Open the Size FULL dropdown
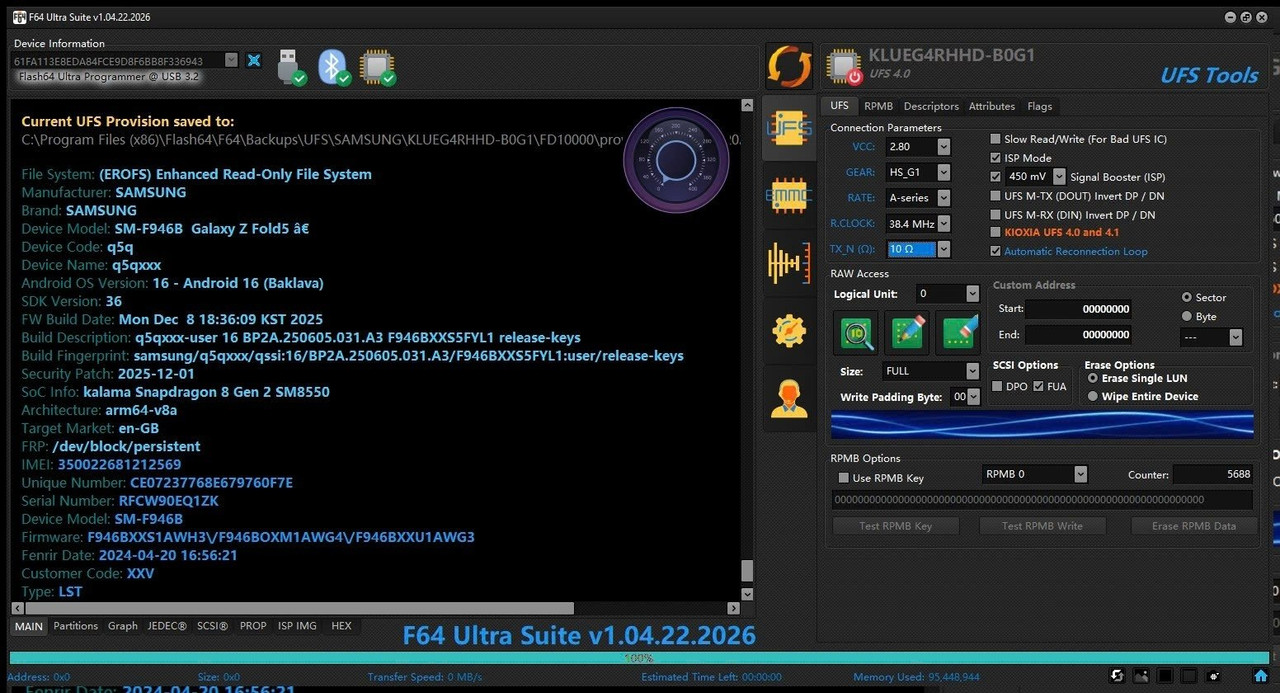The image size is (1280, 693). pos(973,371)
